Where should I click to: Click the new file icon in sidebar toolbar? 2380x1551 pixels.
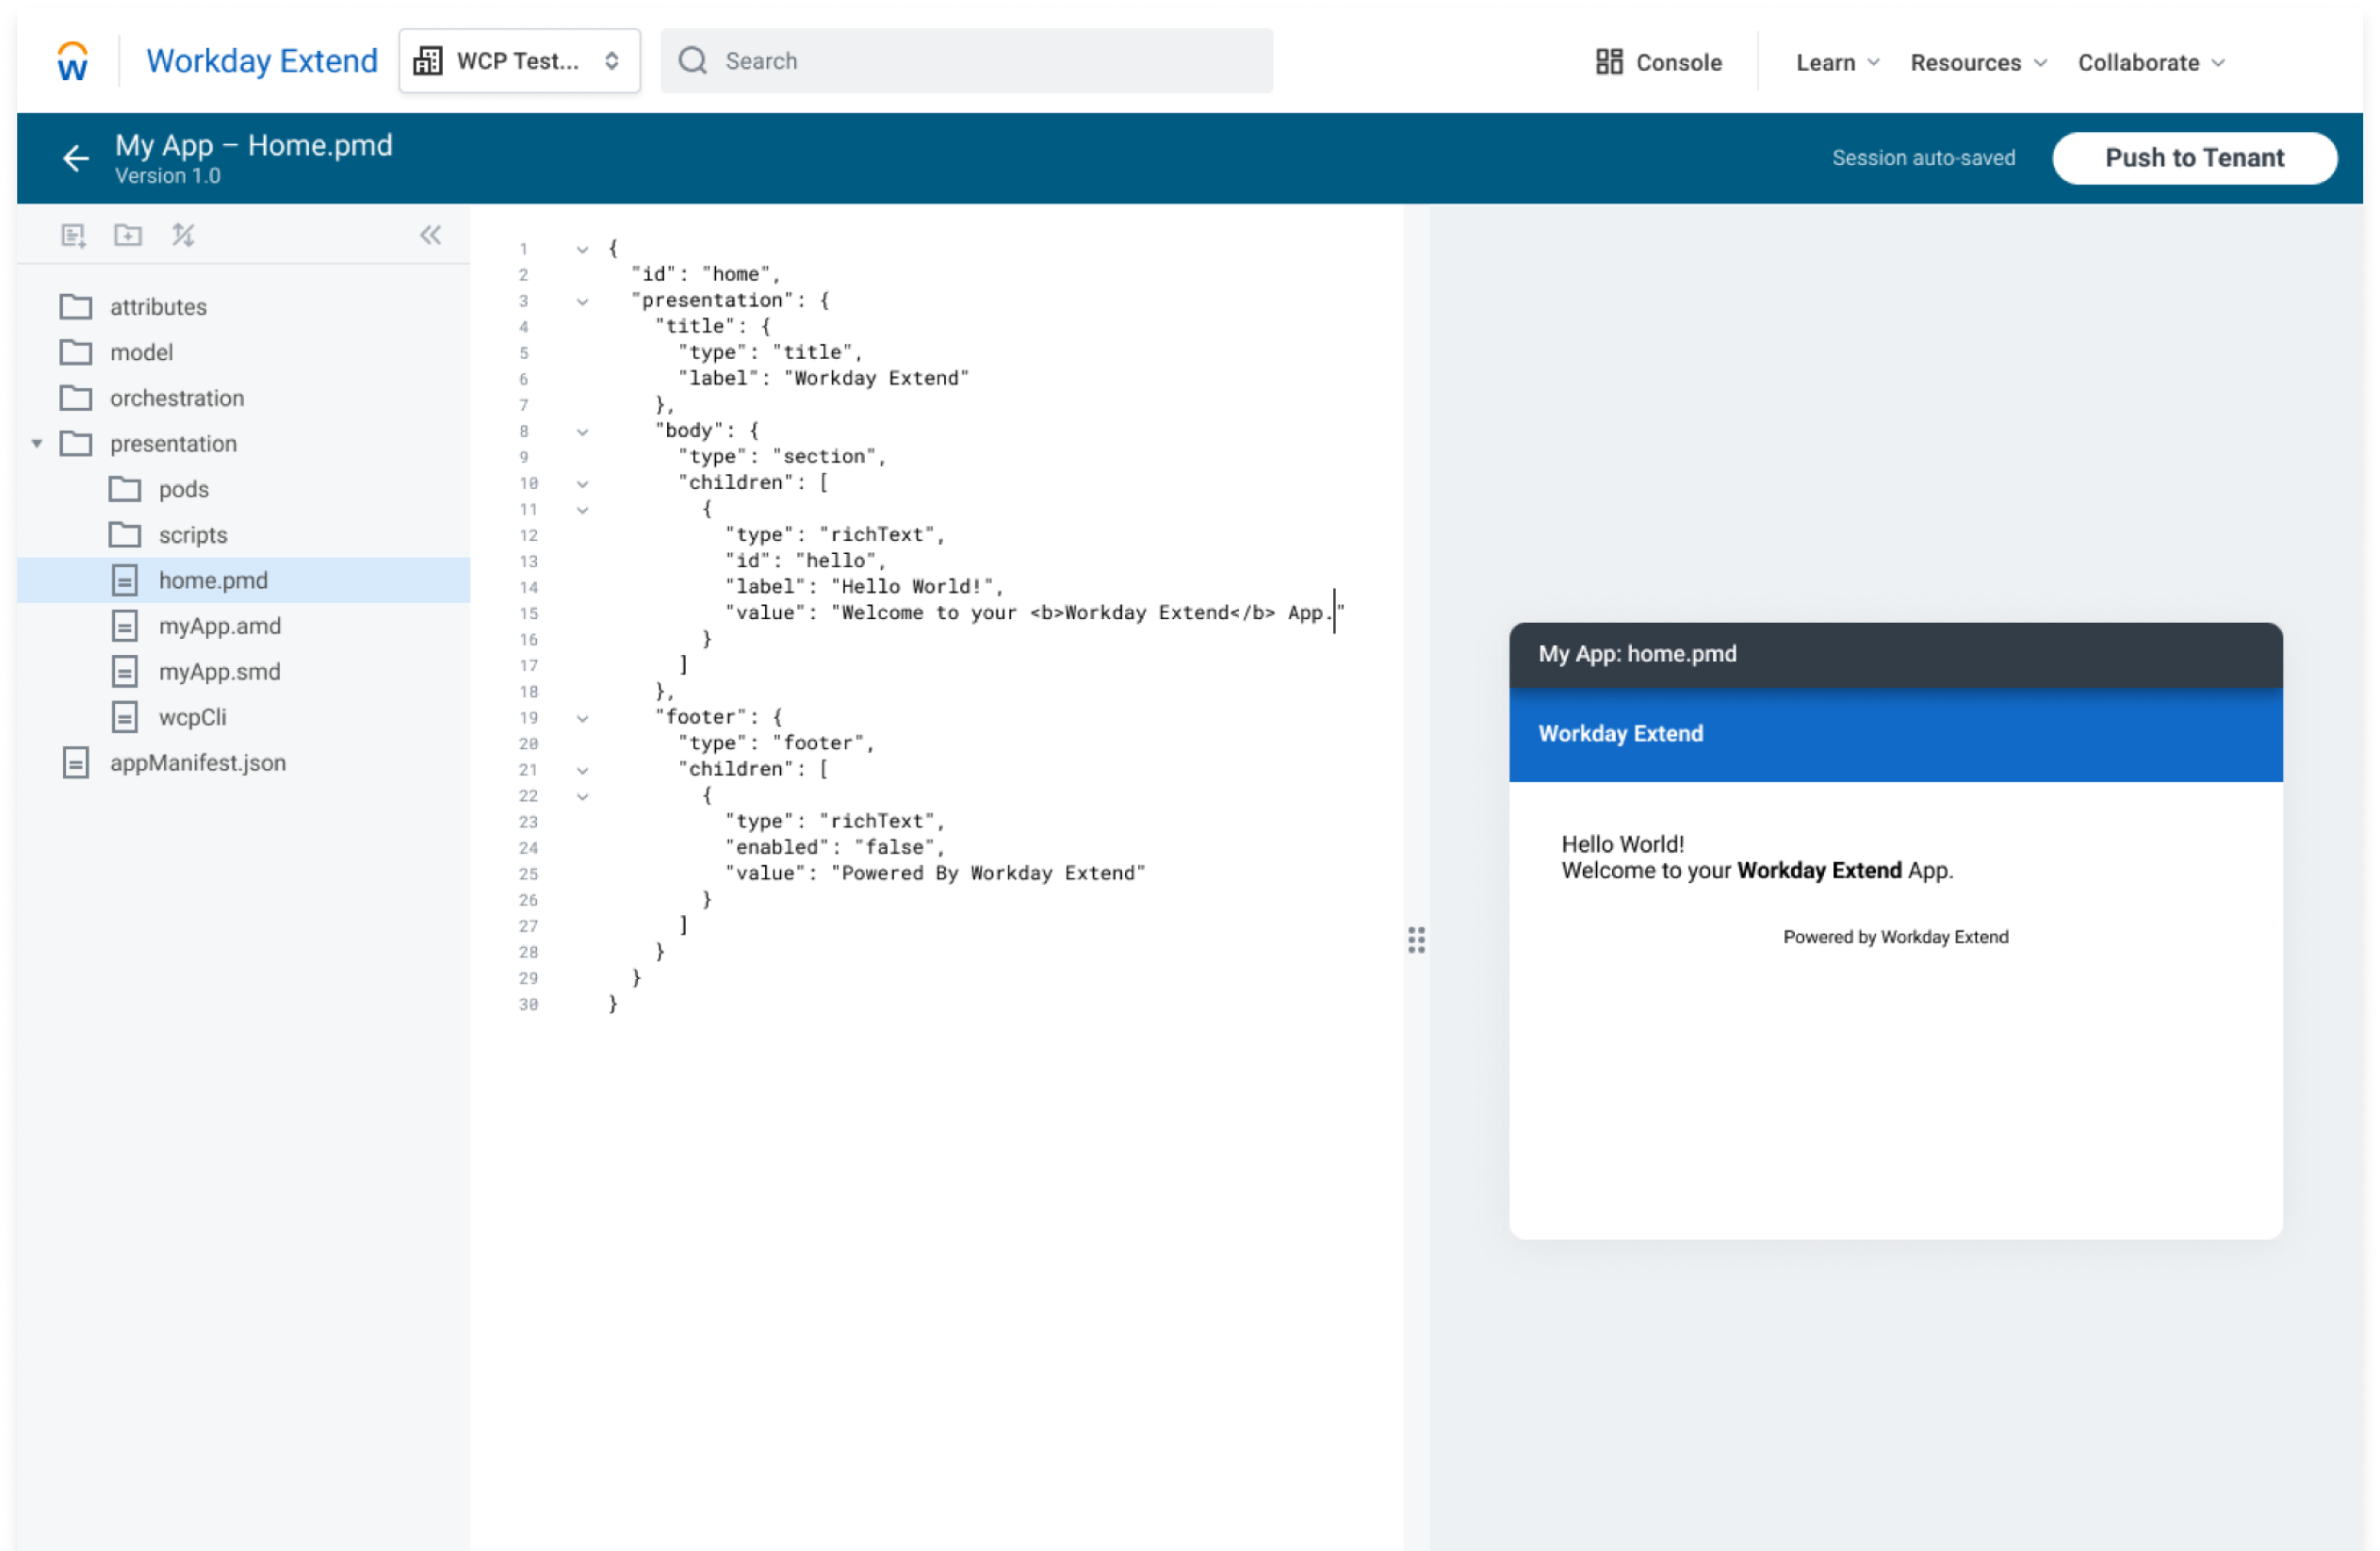(73, 236)
